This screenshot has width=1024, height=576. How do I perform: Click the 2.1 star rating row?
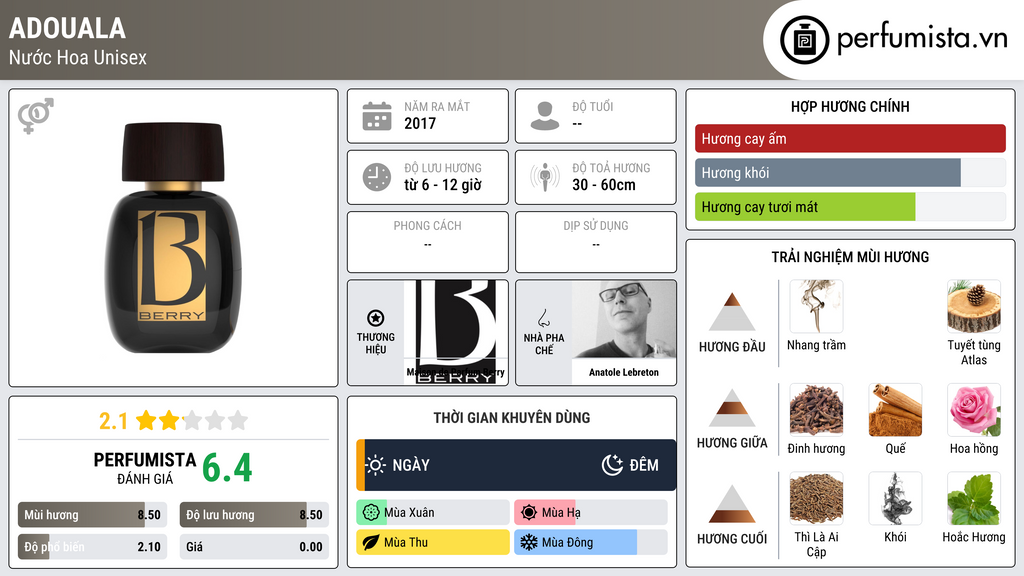173,421
